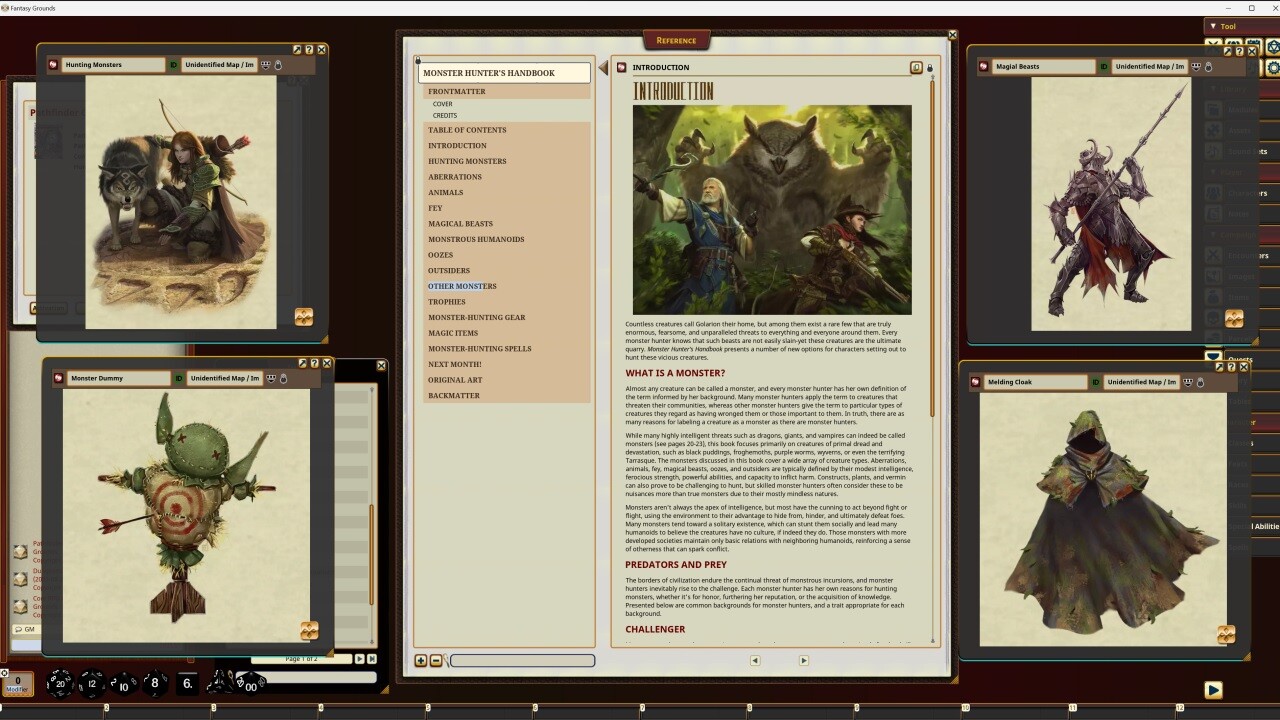Roll the white d6 die
Image resolution: width=1280 pixels, height=720 pixels.
click(x=186, y=684)
